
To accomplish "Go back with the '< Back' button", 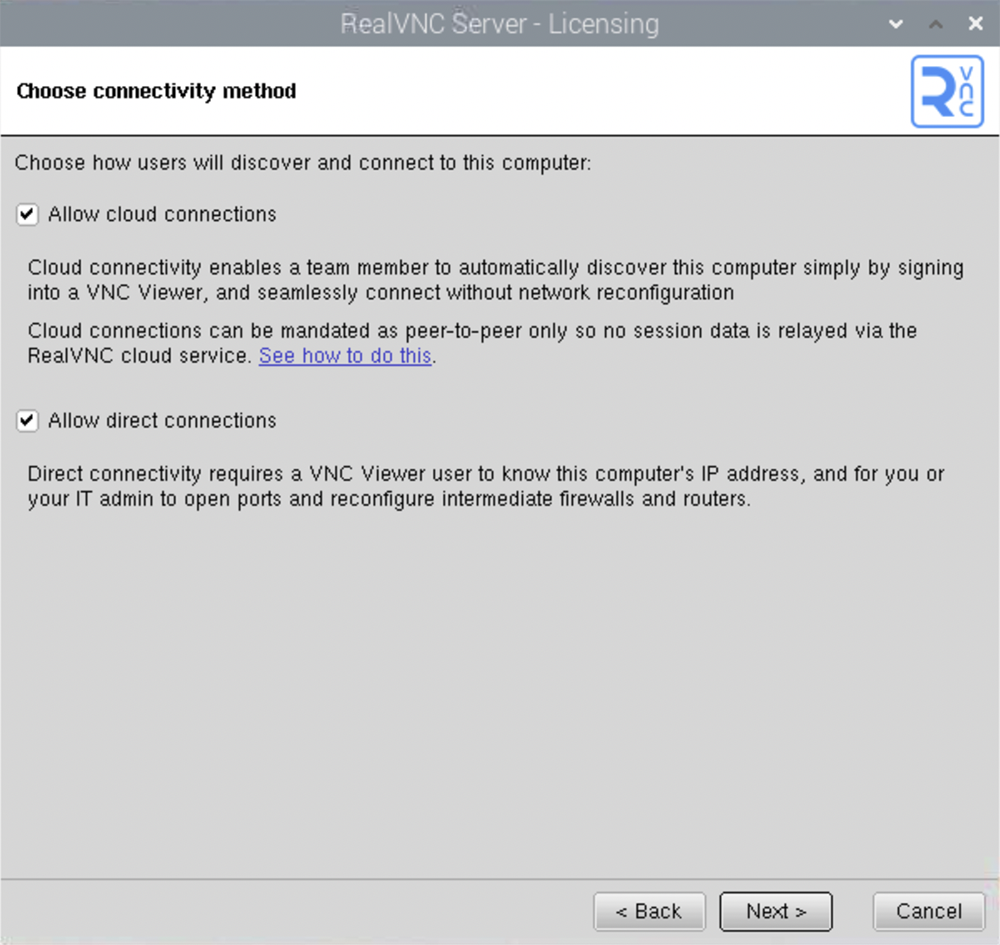I will [649, 911].
